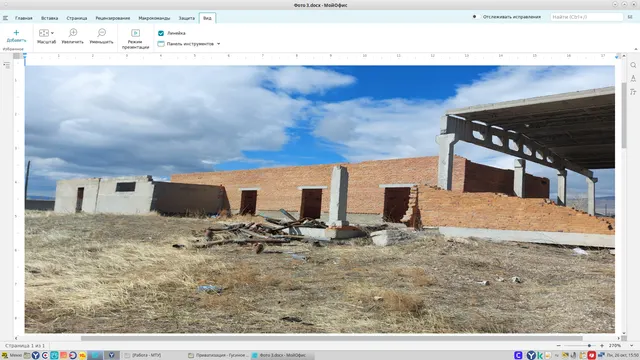Click the icon right of search field
This screenshot has height=360, width=640.
pos(630,17)
